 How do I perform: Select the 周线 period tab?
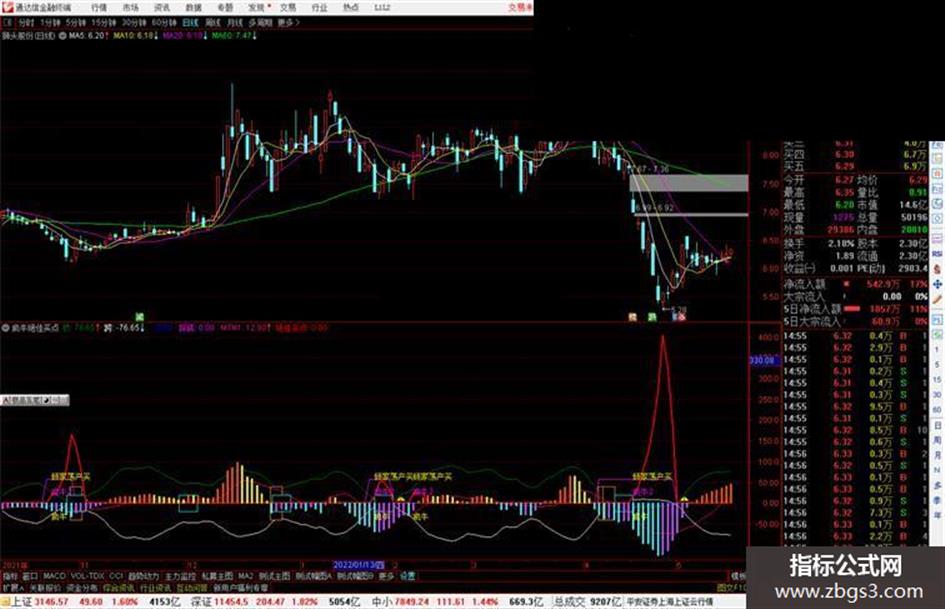213,22
